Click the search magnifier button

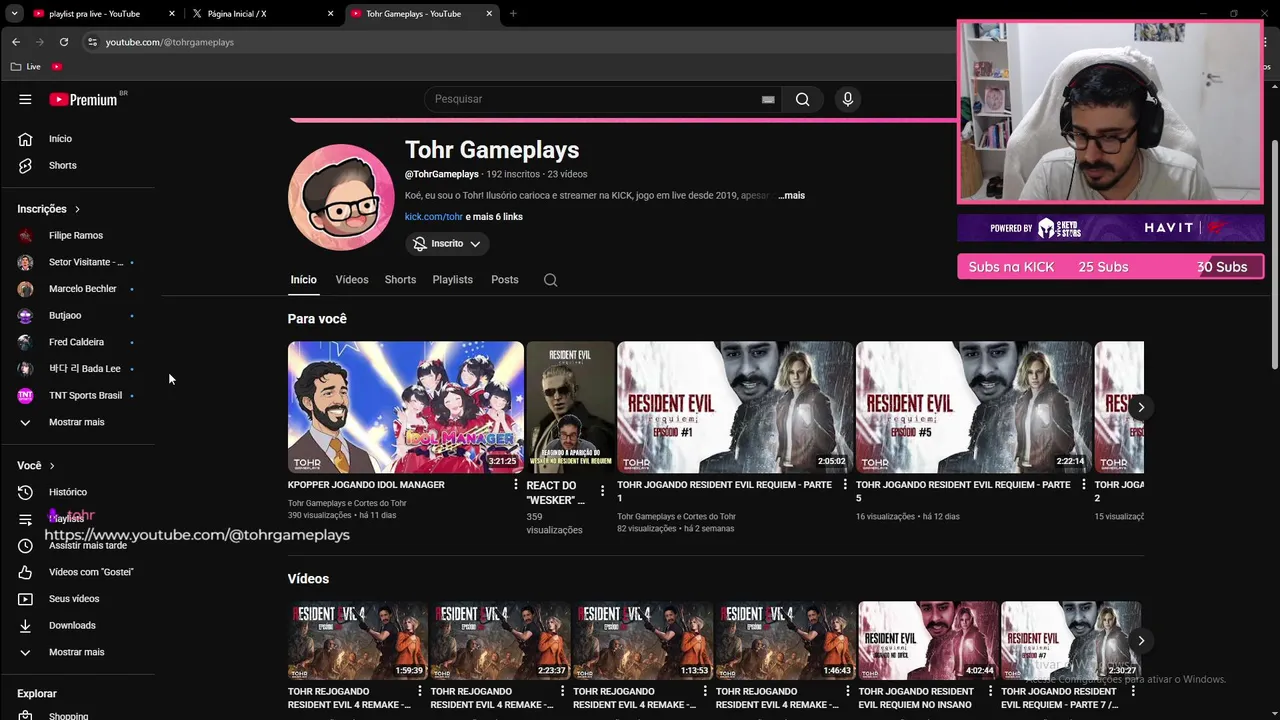[x=802, y=99]
